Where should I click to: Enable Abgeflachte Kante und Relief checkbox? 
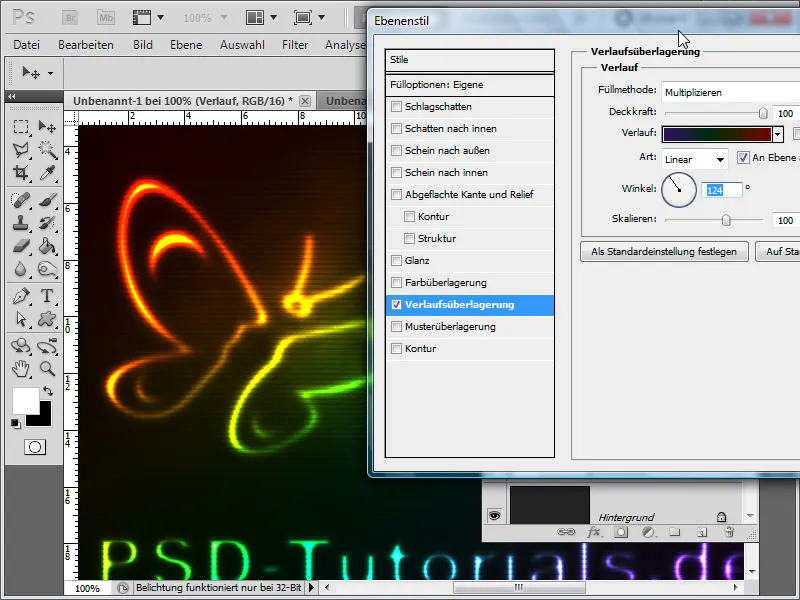pos(396,194)
